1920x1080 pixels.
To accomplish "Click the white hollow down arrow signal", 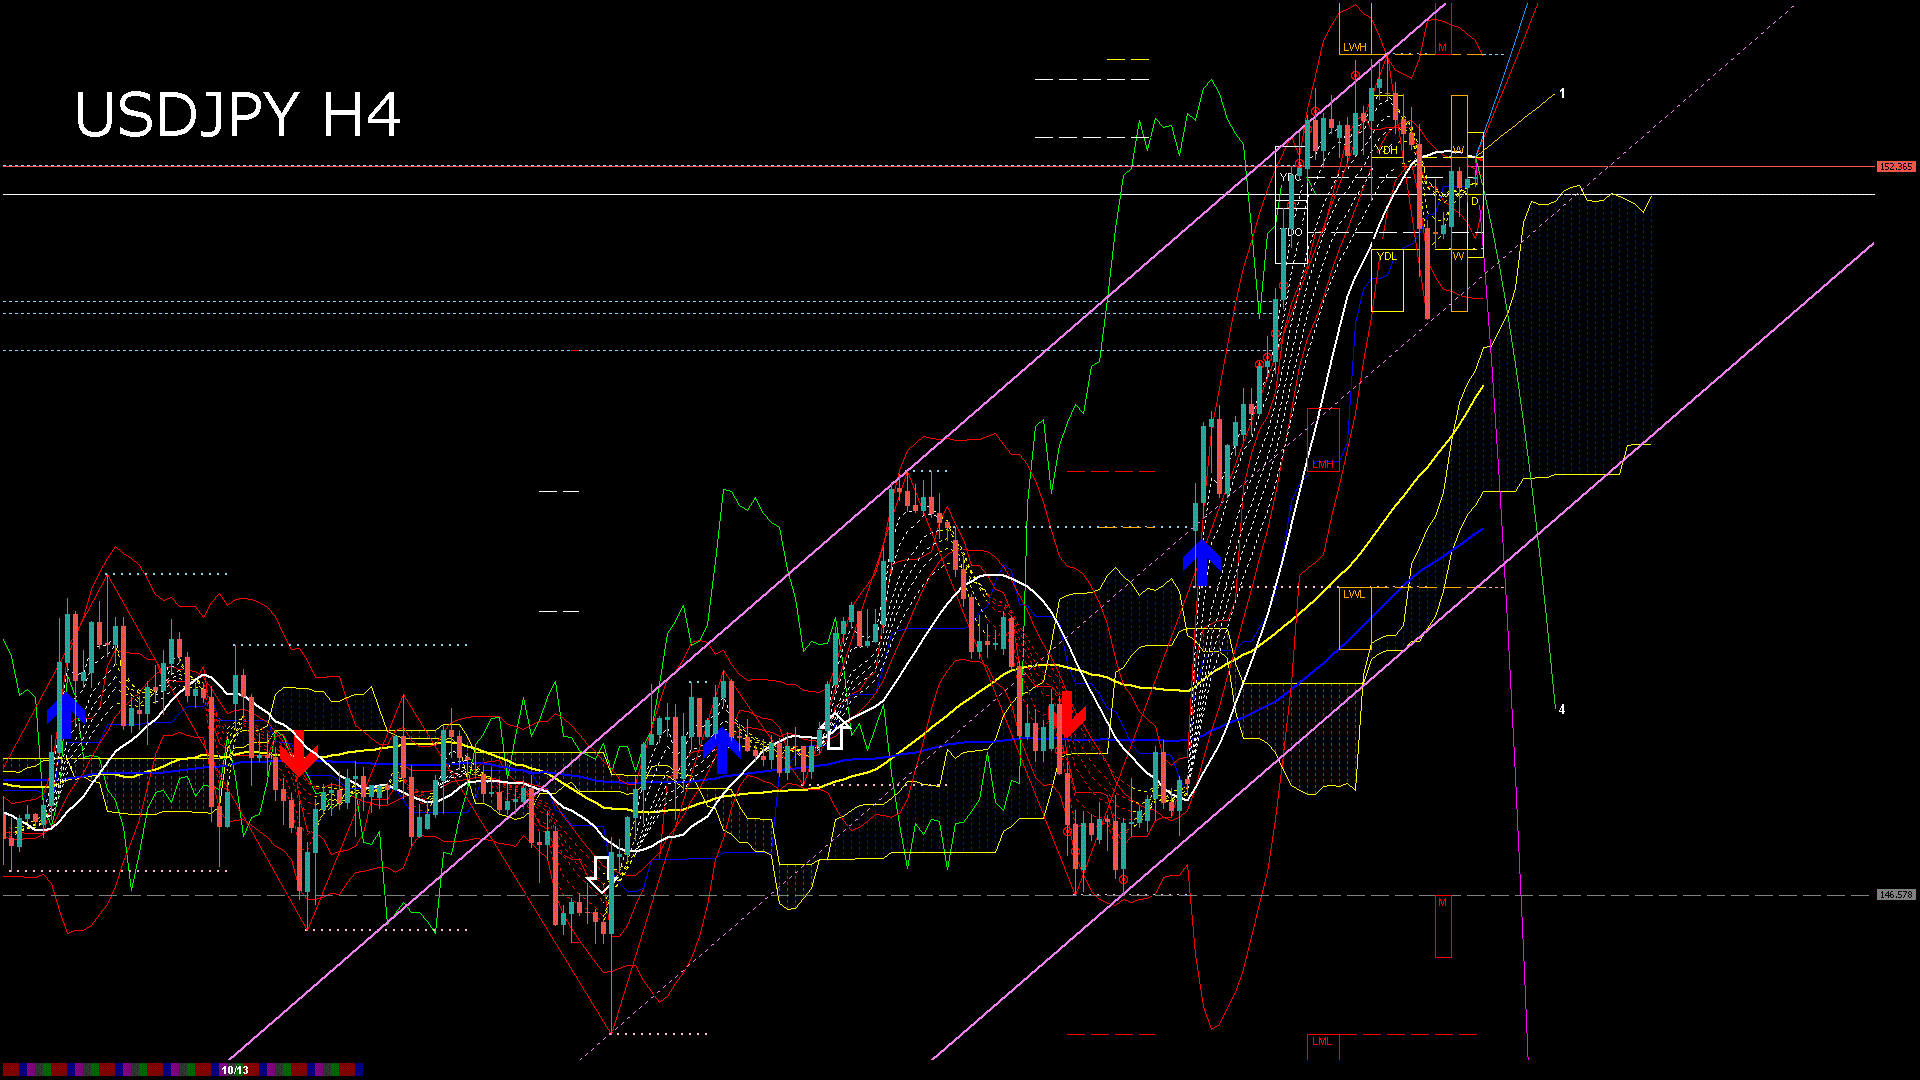I will tap(600, 874).
